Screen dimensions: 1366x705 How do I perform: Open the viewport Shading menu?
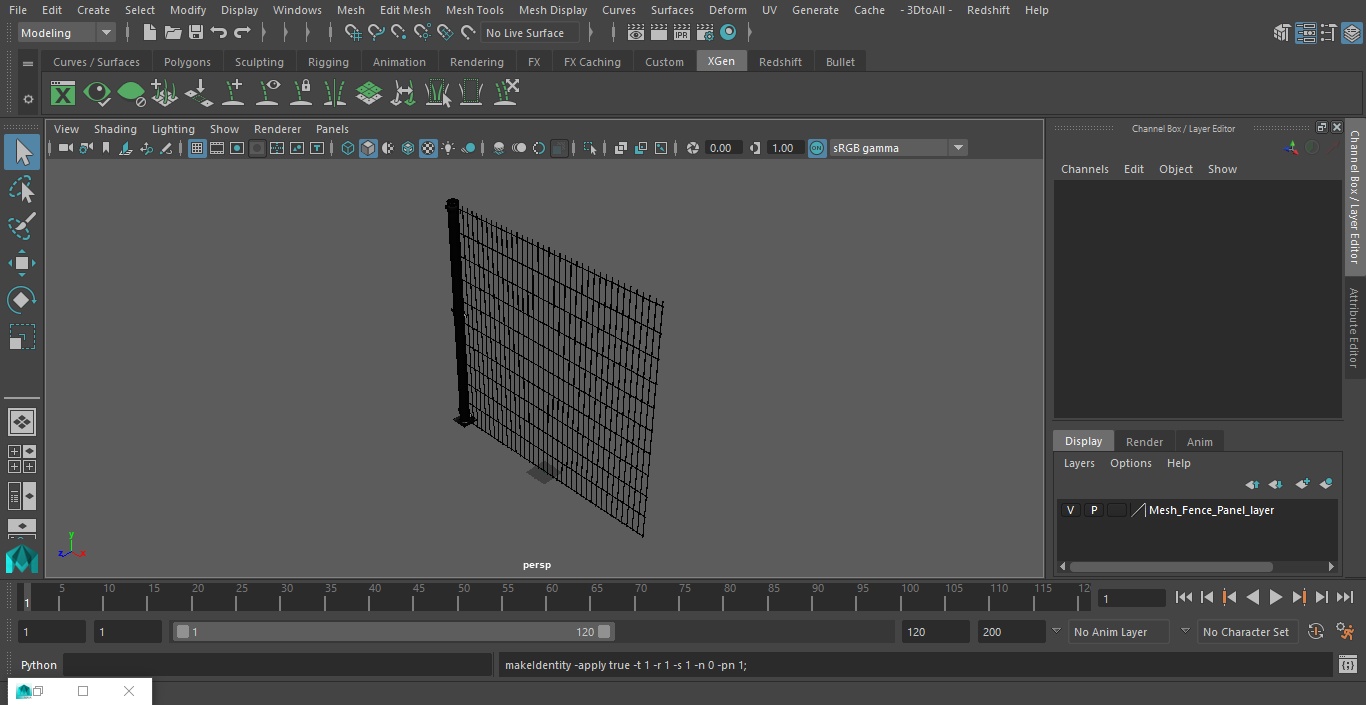115,129
